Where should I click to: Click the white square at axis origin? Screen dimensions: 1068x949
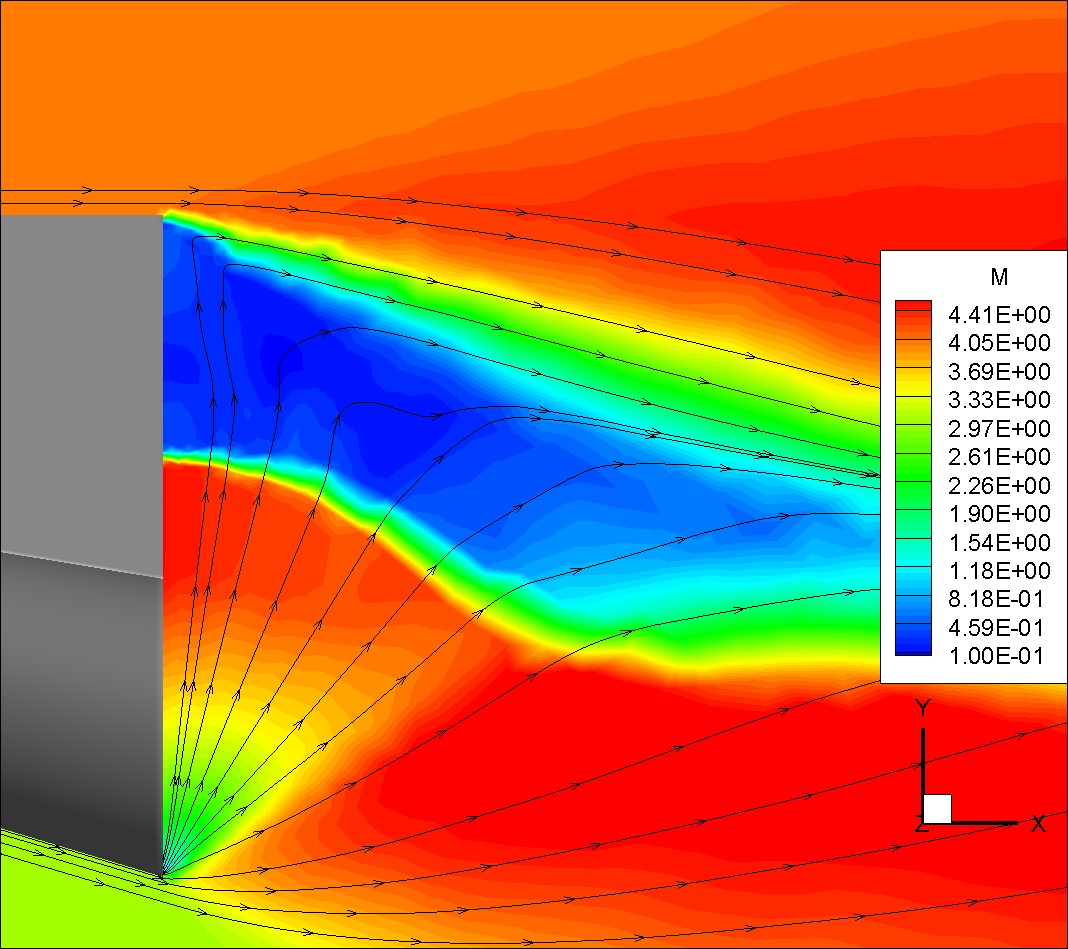pos(937,809)
